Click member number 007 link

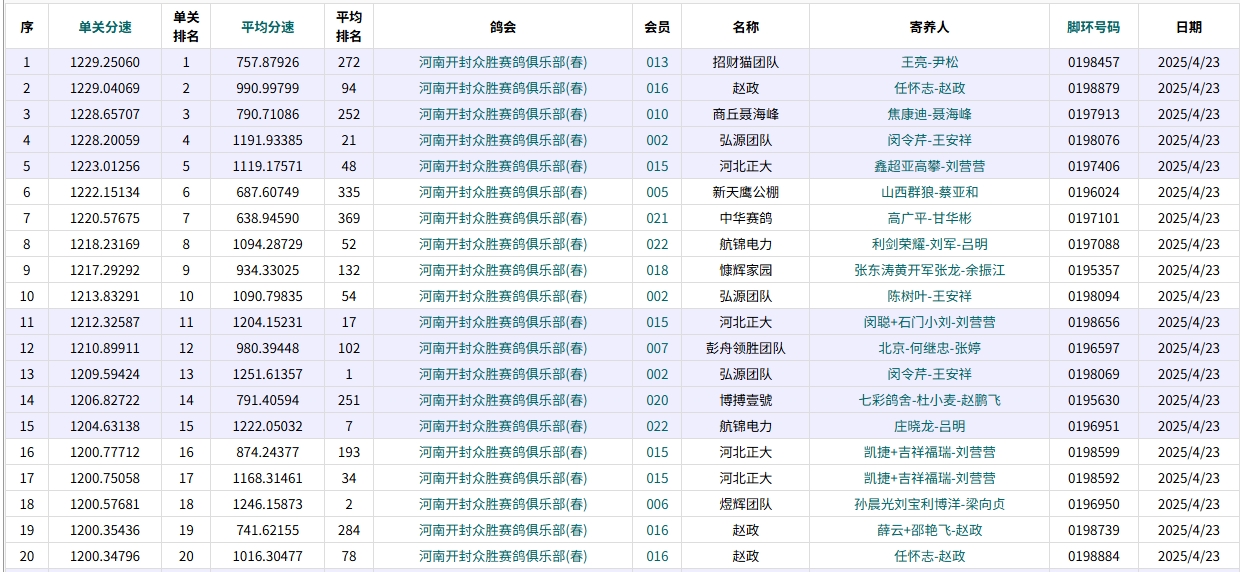click(657, 348)
